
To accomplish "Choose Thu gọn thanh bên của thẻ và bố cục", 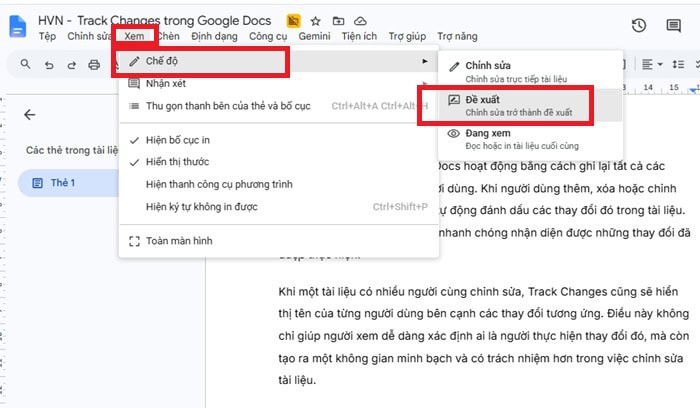I will tap(279, 106).
